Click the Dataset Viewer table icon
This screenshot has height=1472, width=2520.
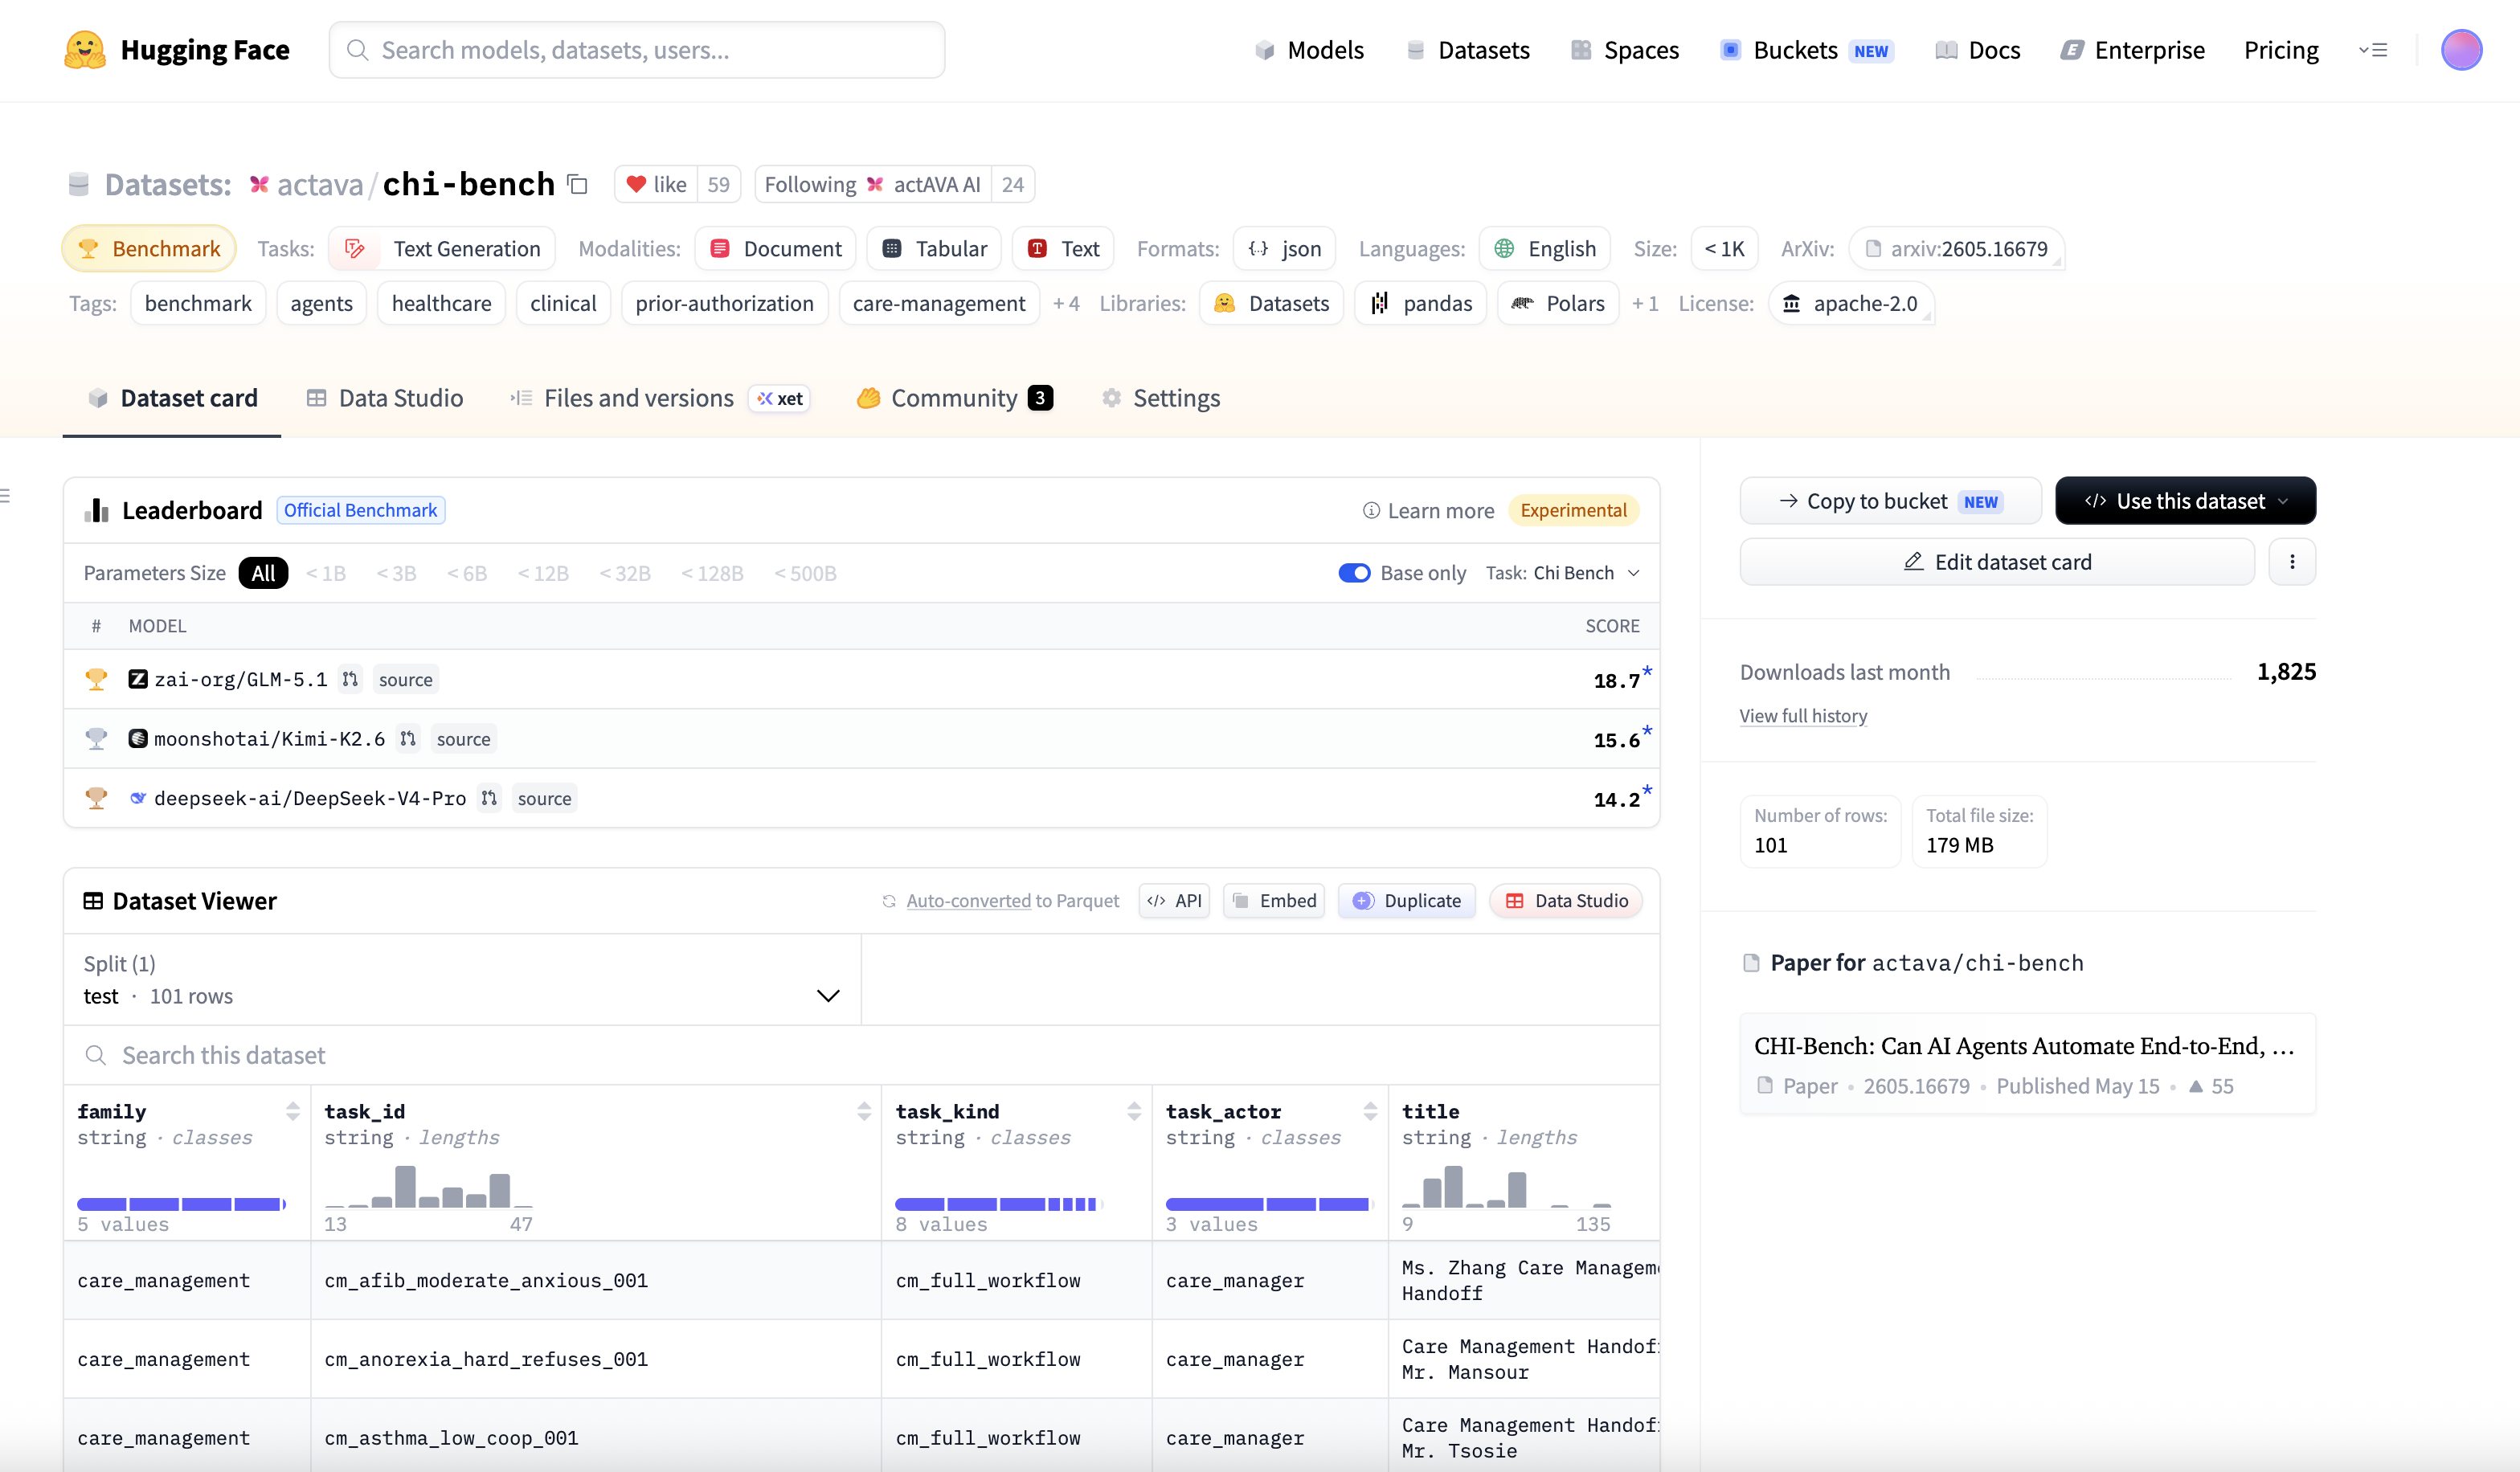[93, 901]
